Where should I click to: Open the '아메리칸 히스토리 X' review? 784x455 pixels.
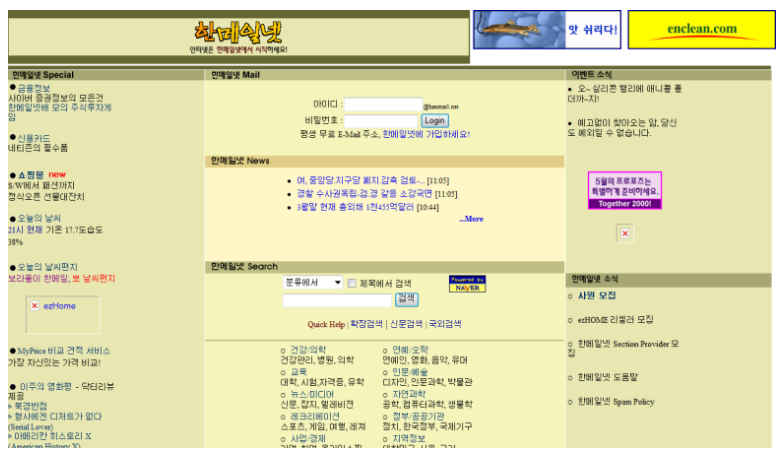pos(52,436)
